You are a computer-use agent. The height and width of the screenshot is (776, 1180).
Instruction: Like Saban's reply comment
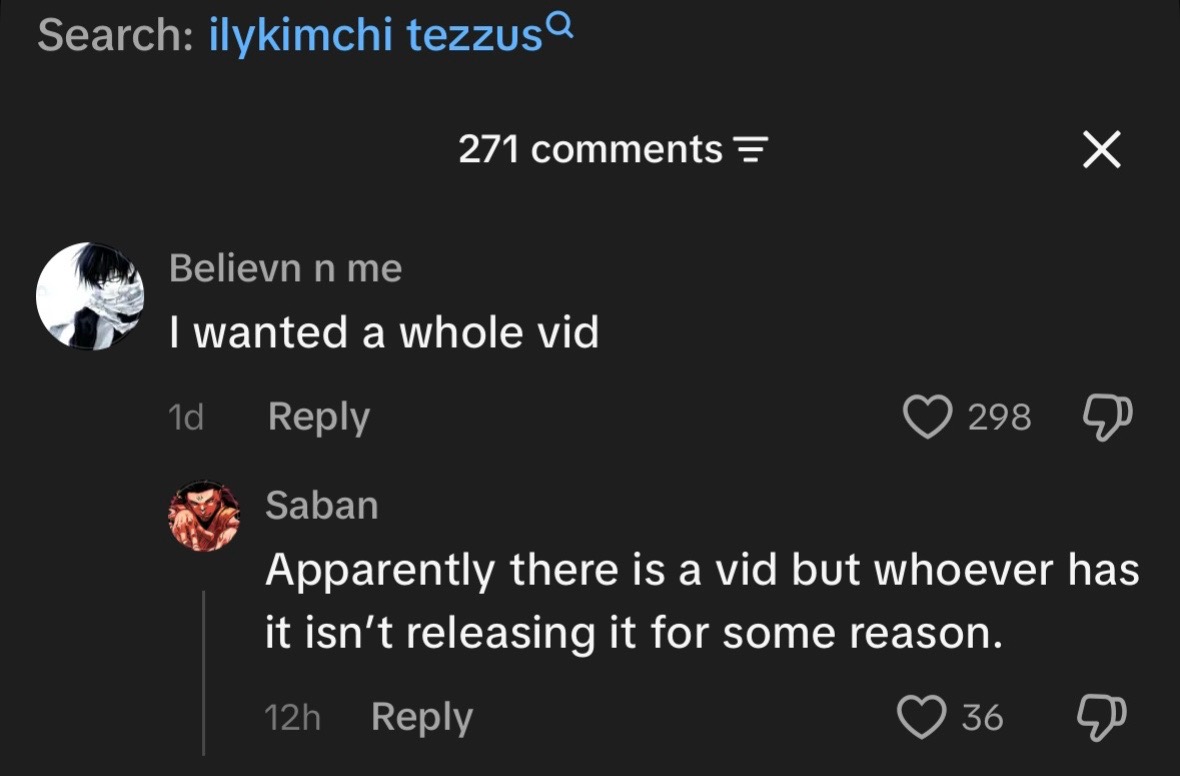922,717
